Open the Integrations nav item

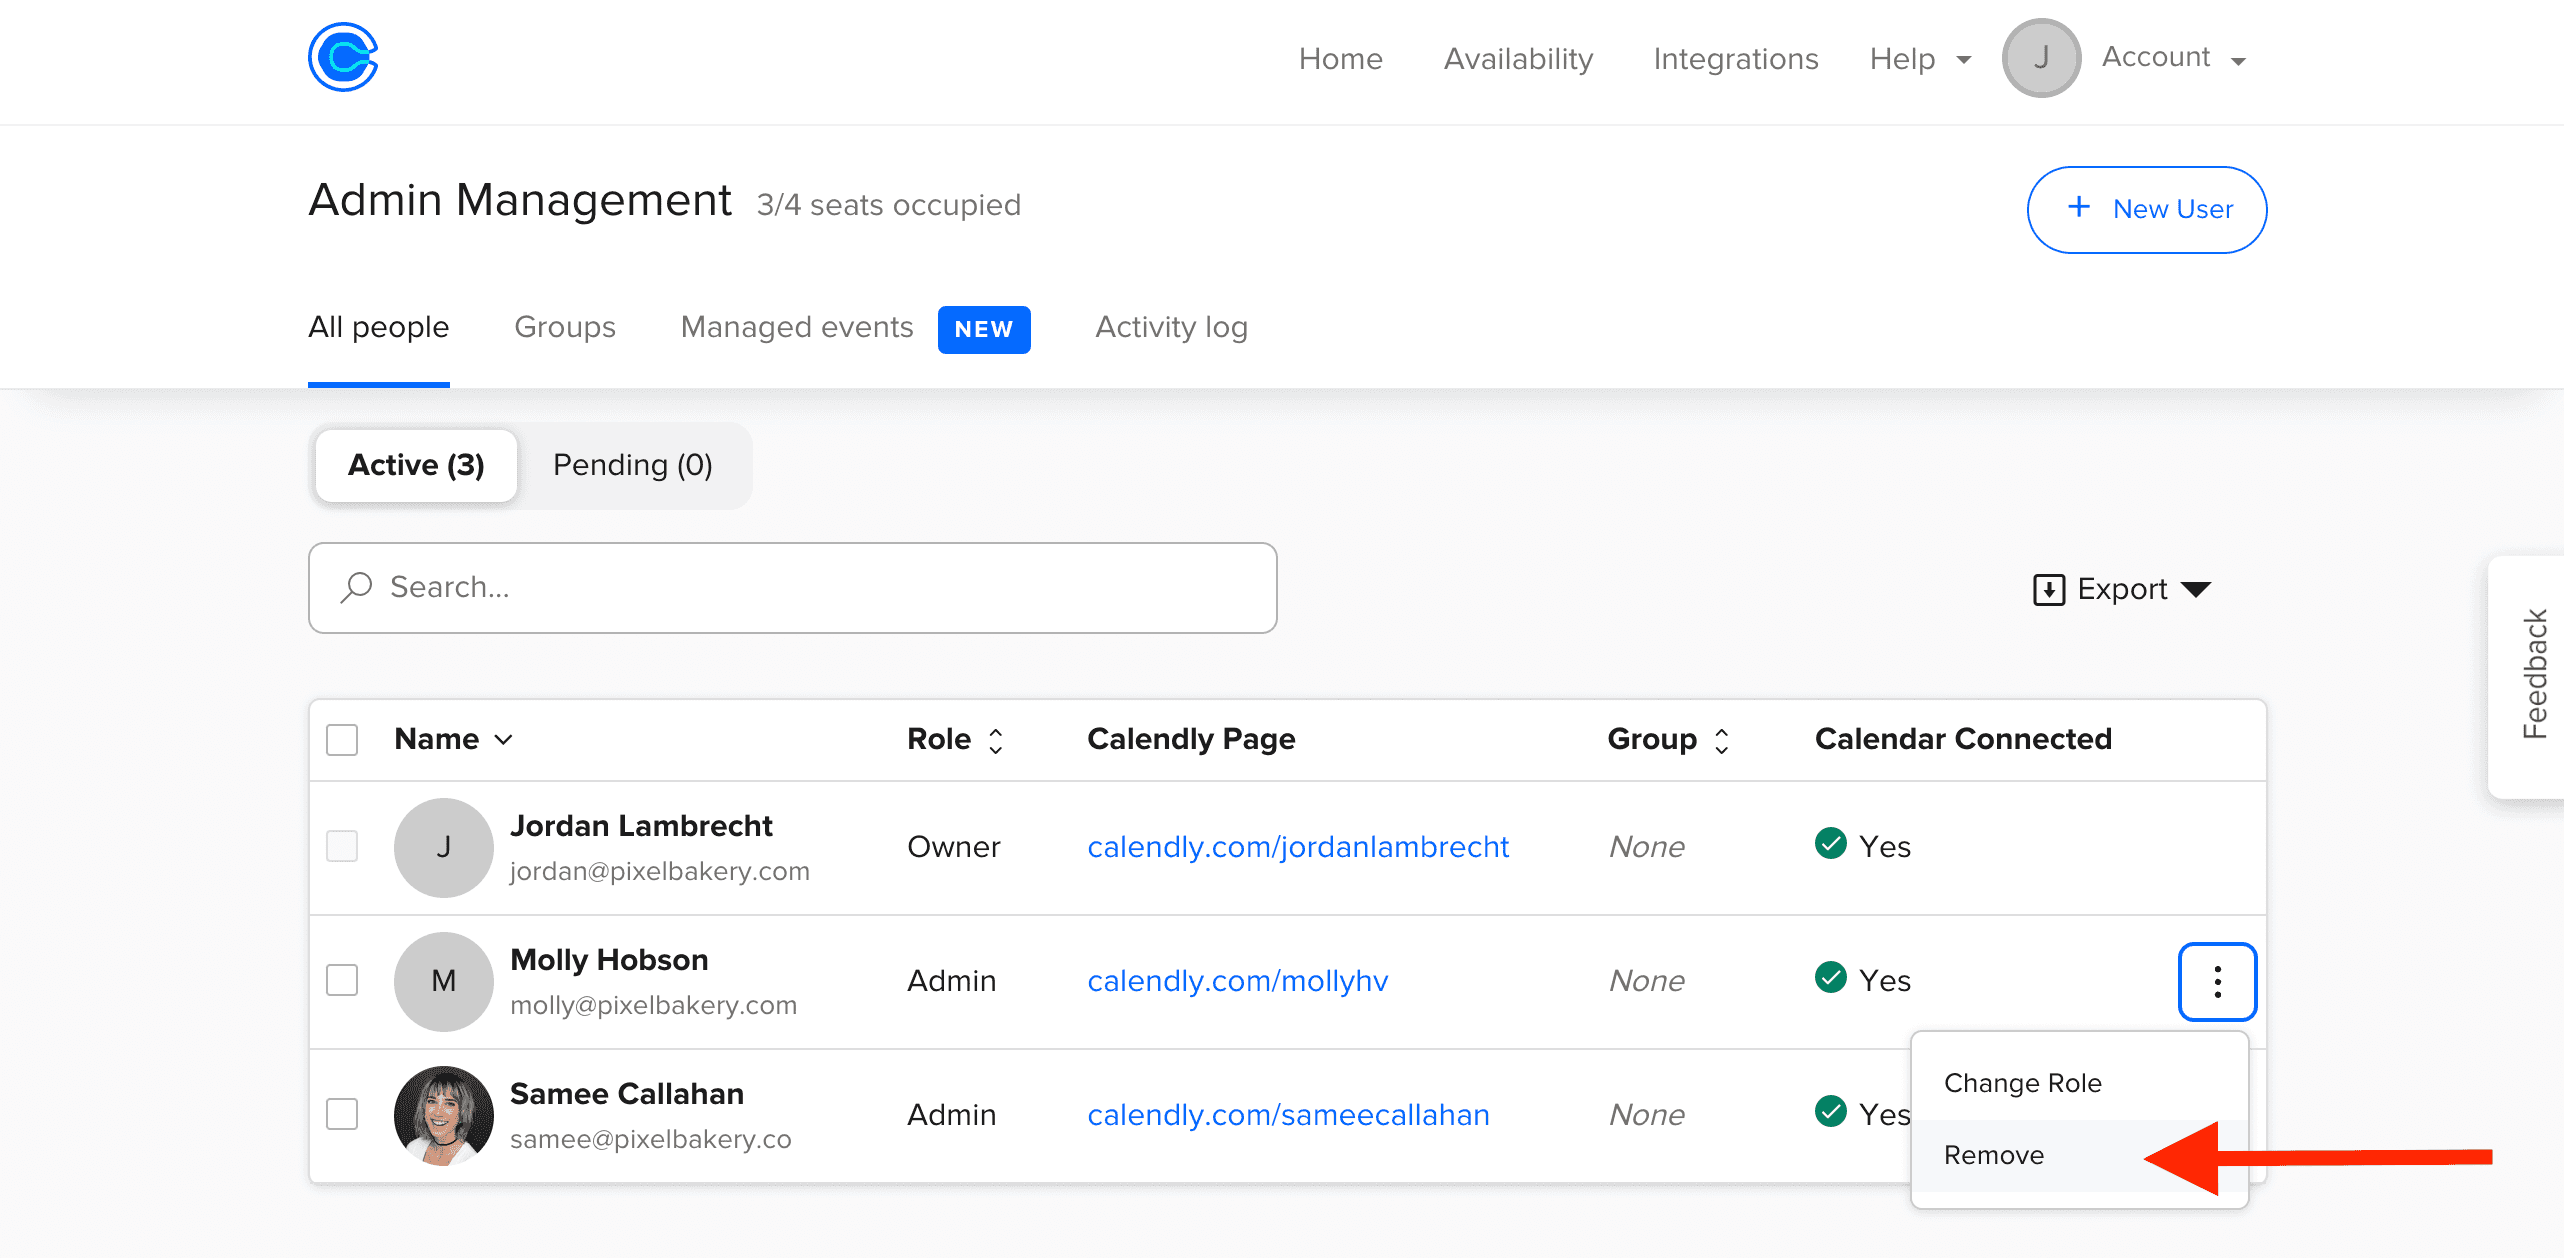[x=1735, y=59]
